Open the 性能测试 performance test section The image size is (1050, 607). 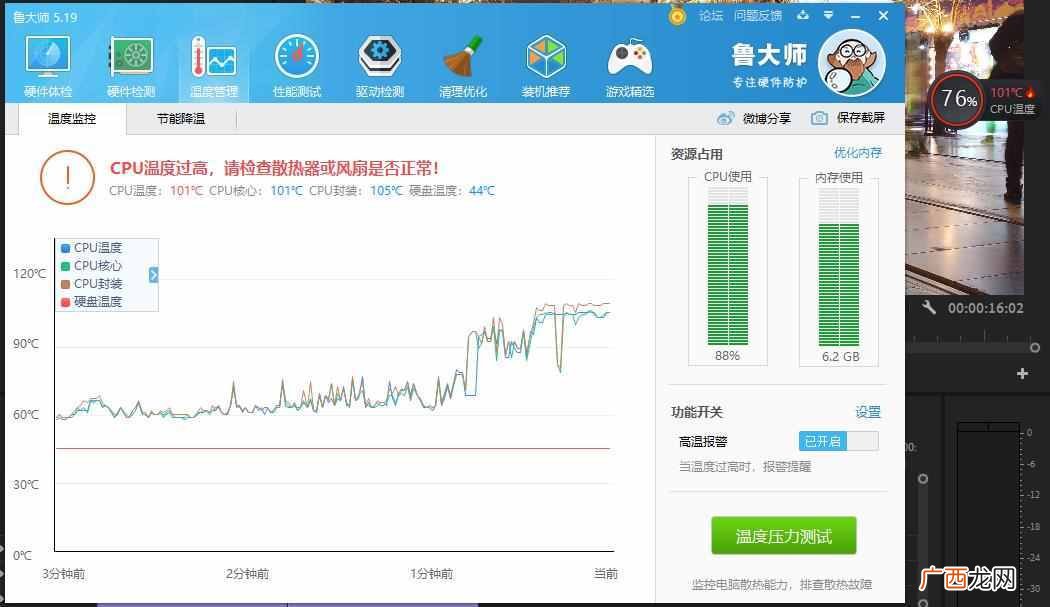coord(297,67)
